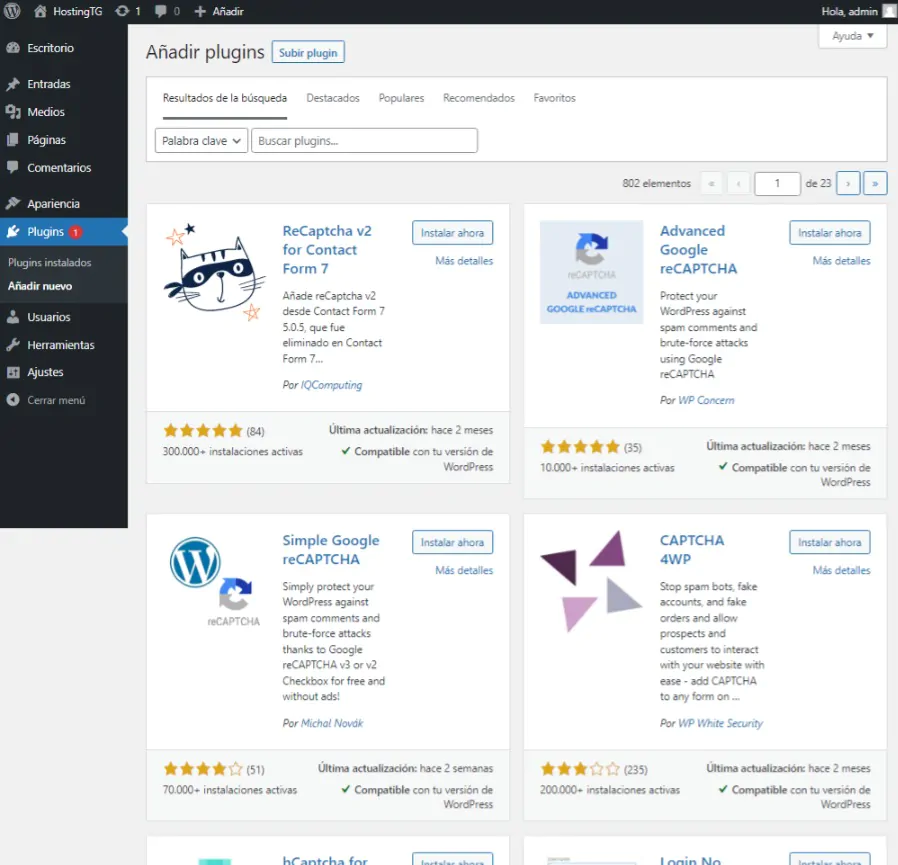This screenshot has height=865, width=898.
Task: Click the Apariencia brush icon
Action: pos(13,203)
